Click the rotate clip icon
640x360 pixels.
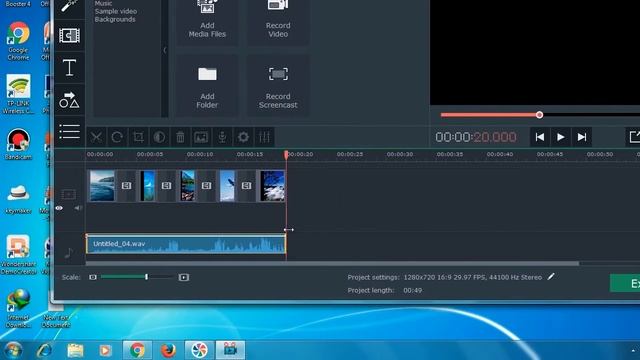click(x=117, y=137)
